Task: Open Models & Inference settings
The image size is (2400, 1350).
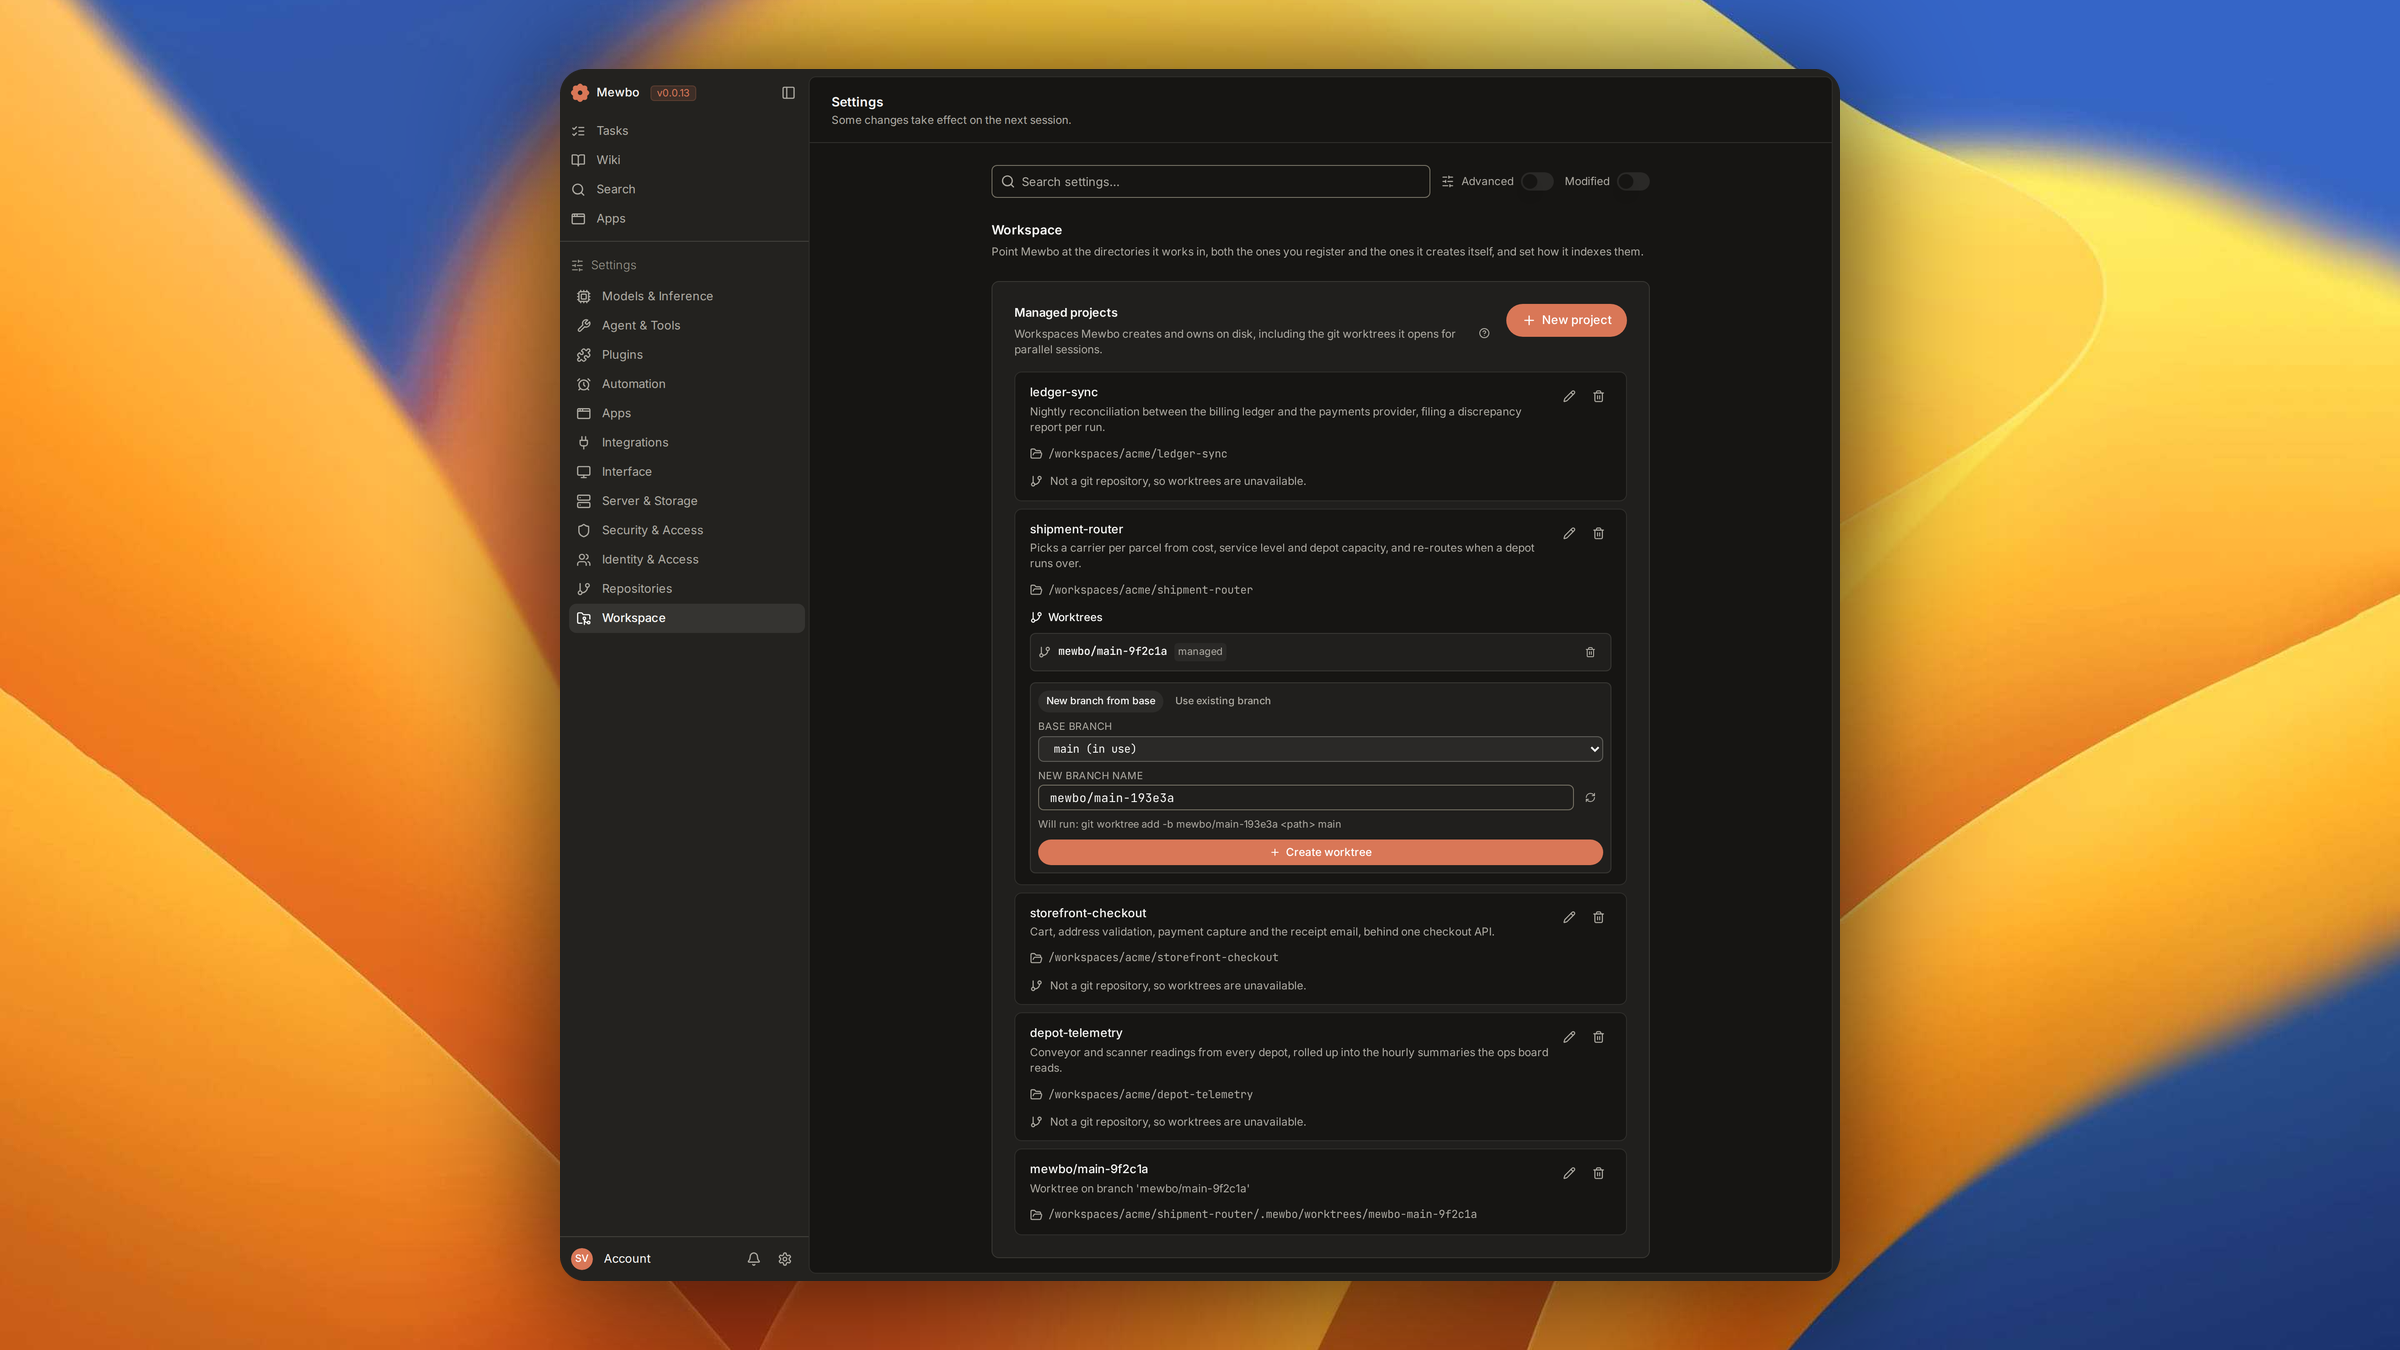Action: tap(686, 297)
